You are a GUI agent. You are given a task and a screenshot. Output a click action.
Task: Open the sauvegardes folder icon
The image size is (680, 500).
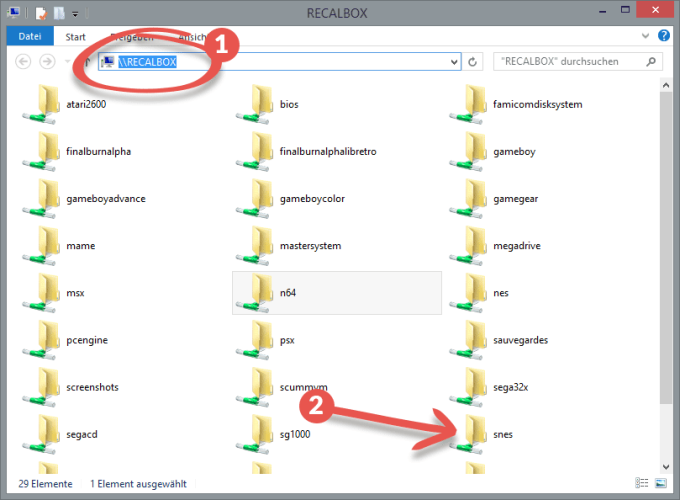pyautogui.click(x=468, y=340)
